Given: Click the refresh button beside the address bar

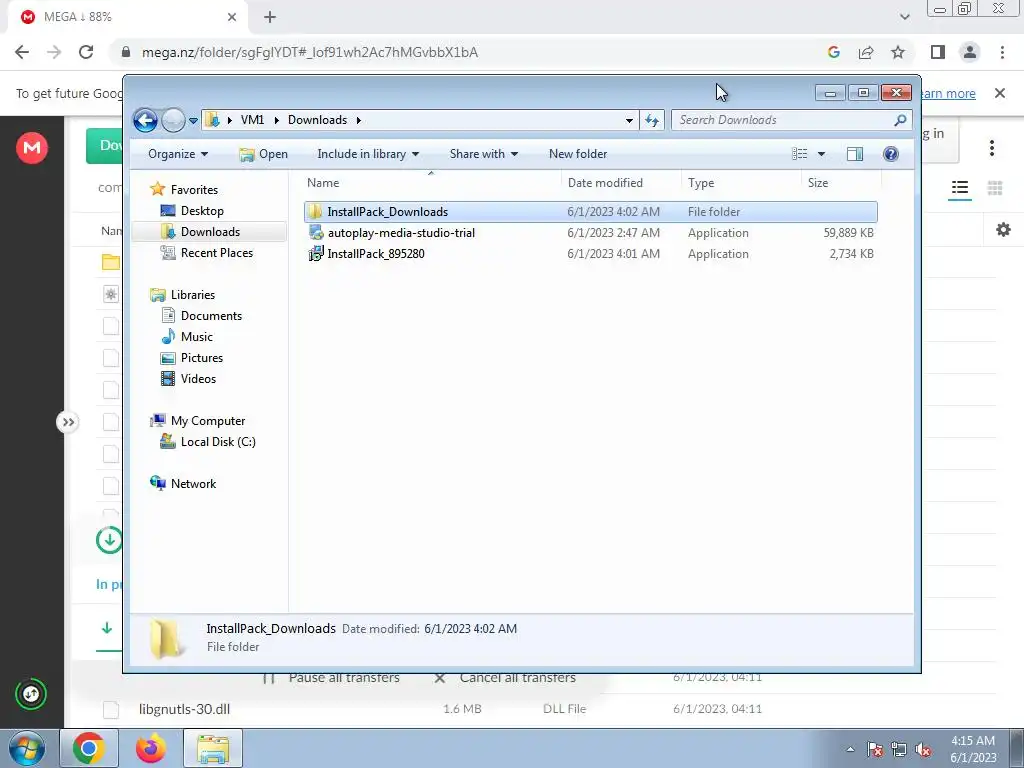Looking at the screenshot, I should (x=652, y=120).
